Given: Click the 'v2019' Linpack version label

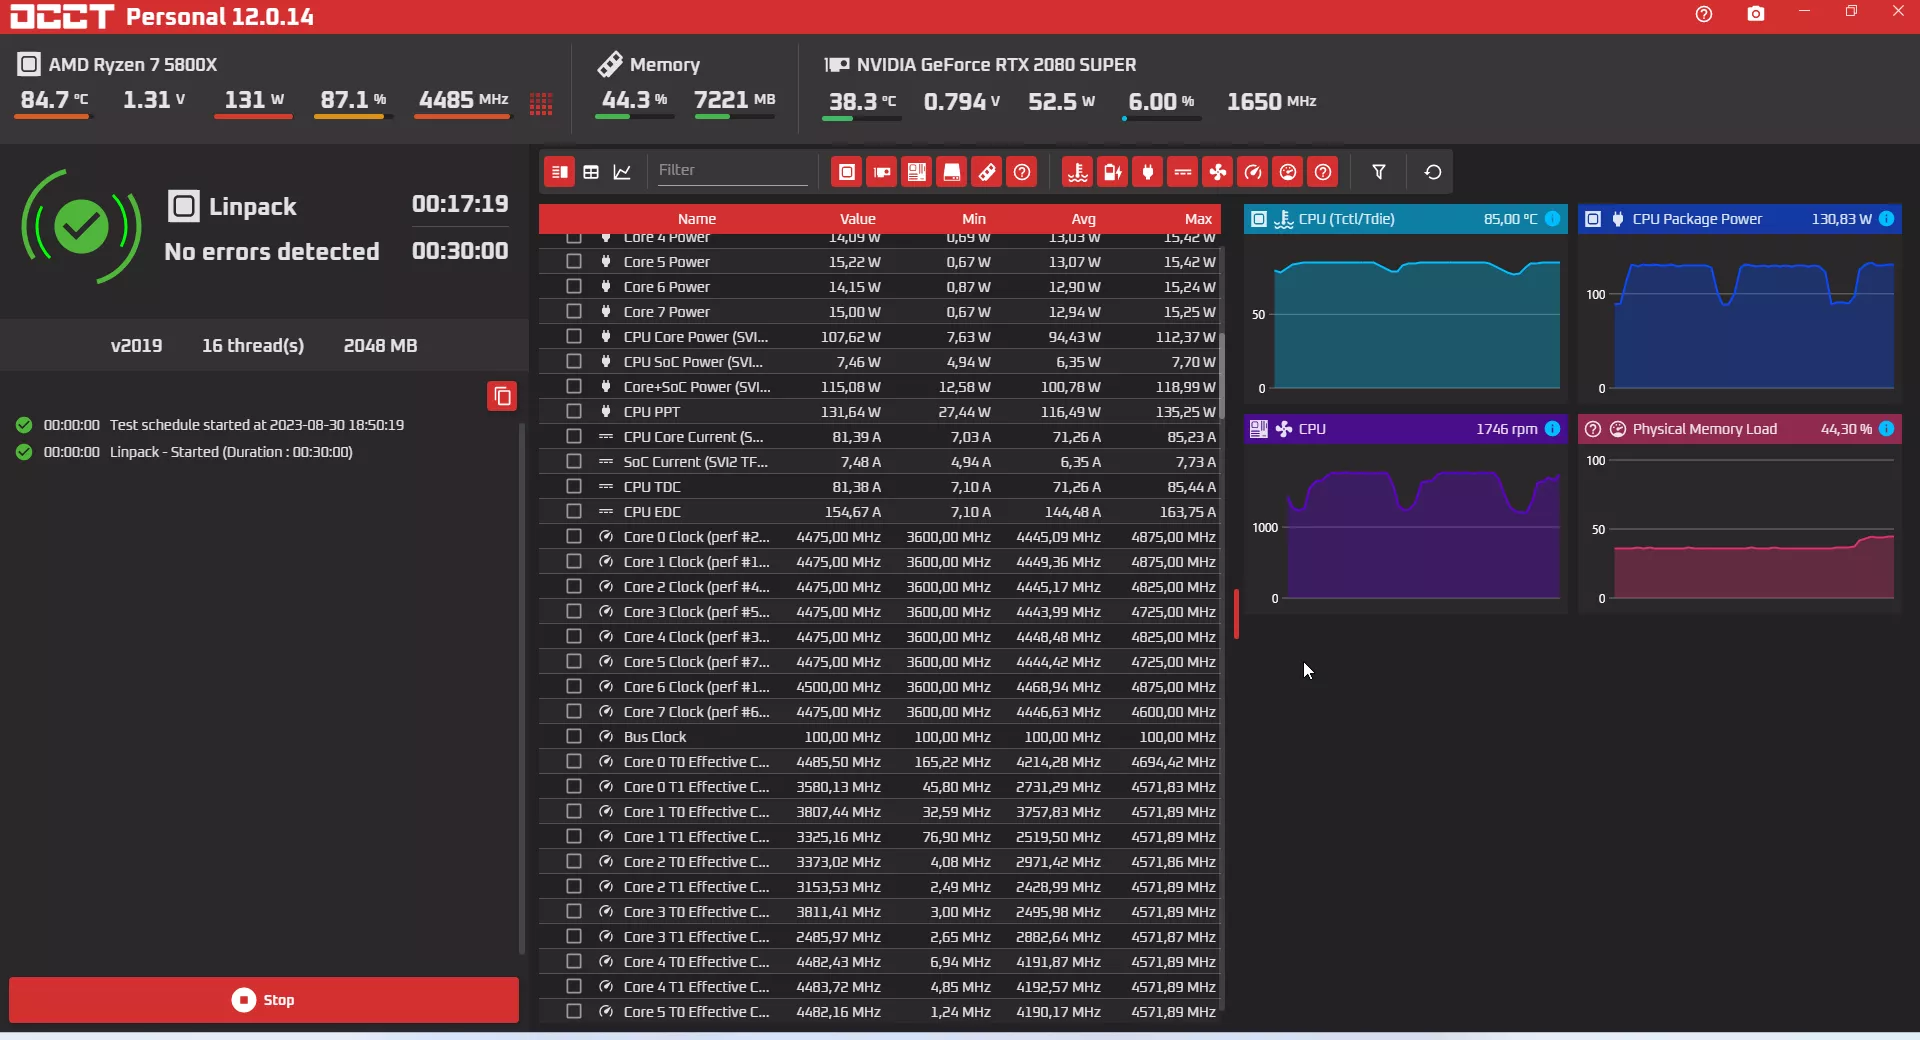Looking at the screenshot, I should pos(136,346).
